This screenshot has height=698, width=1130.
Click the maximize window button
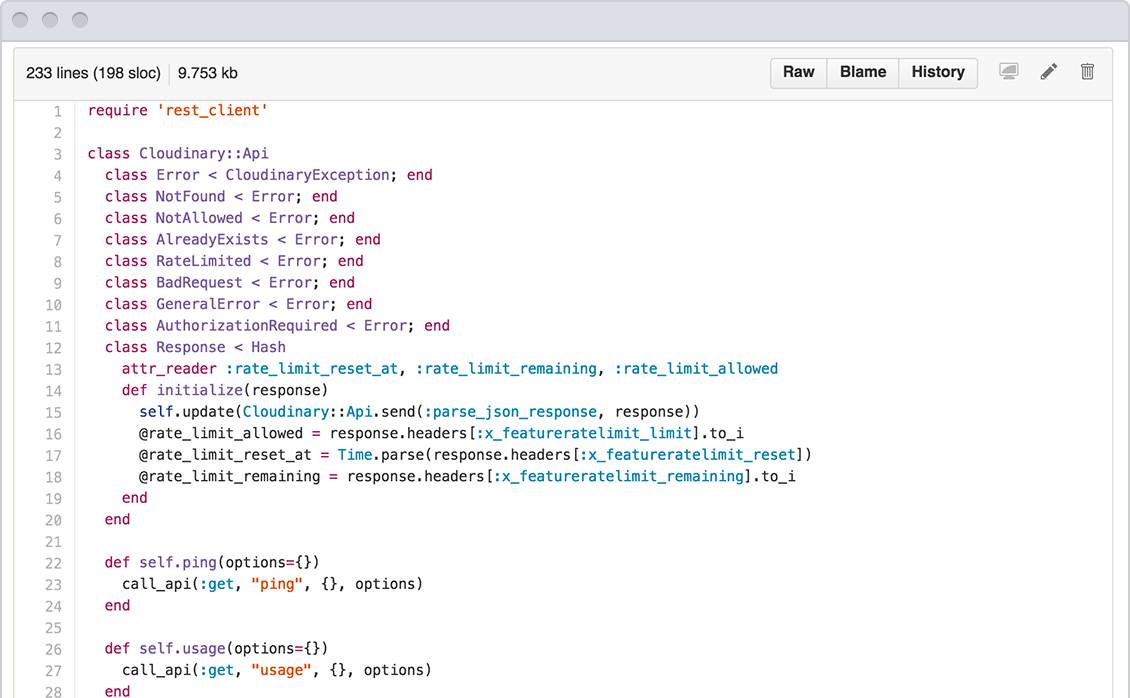pos(80,20)
